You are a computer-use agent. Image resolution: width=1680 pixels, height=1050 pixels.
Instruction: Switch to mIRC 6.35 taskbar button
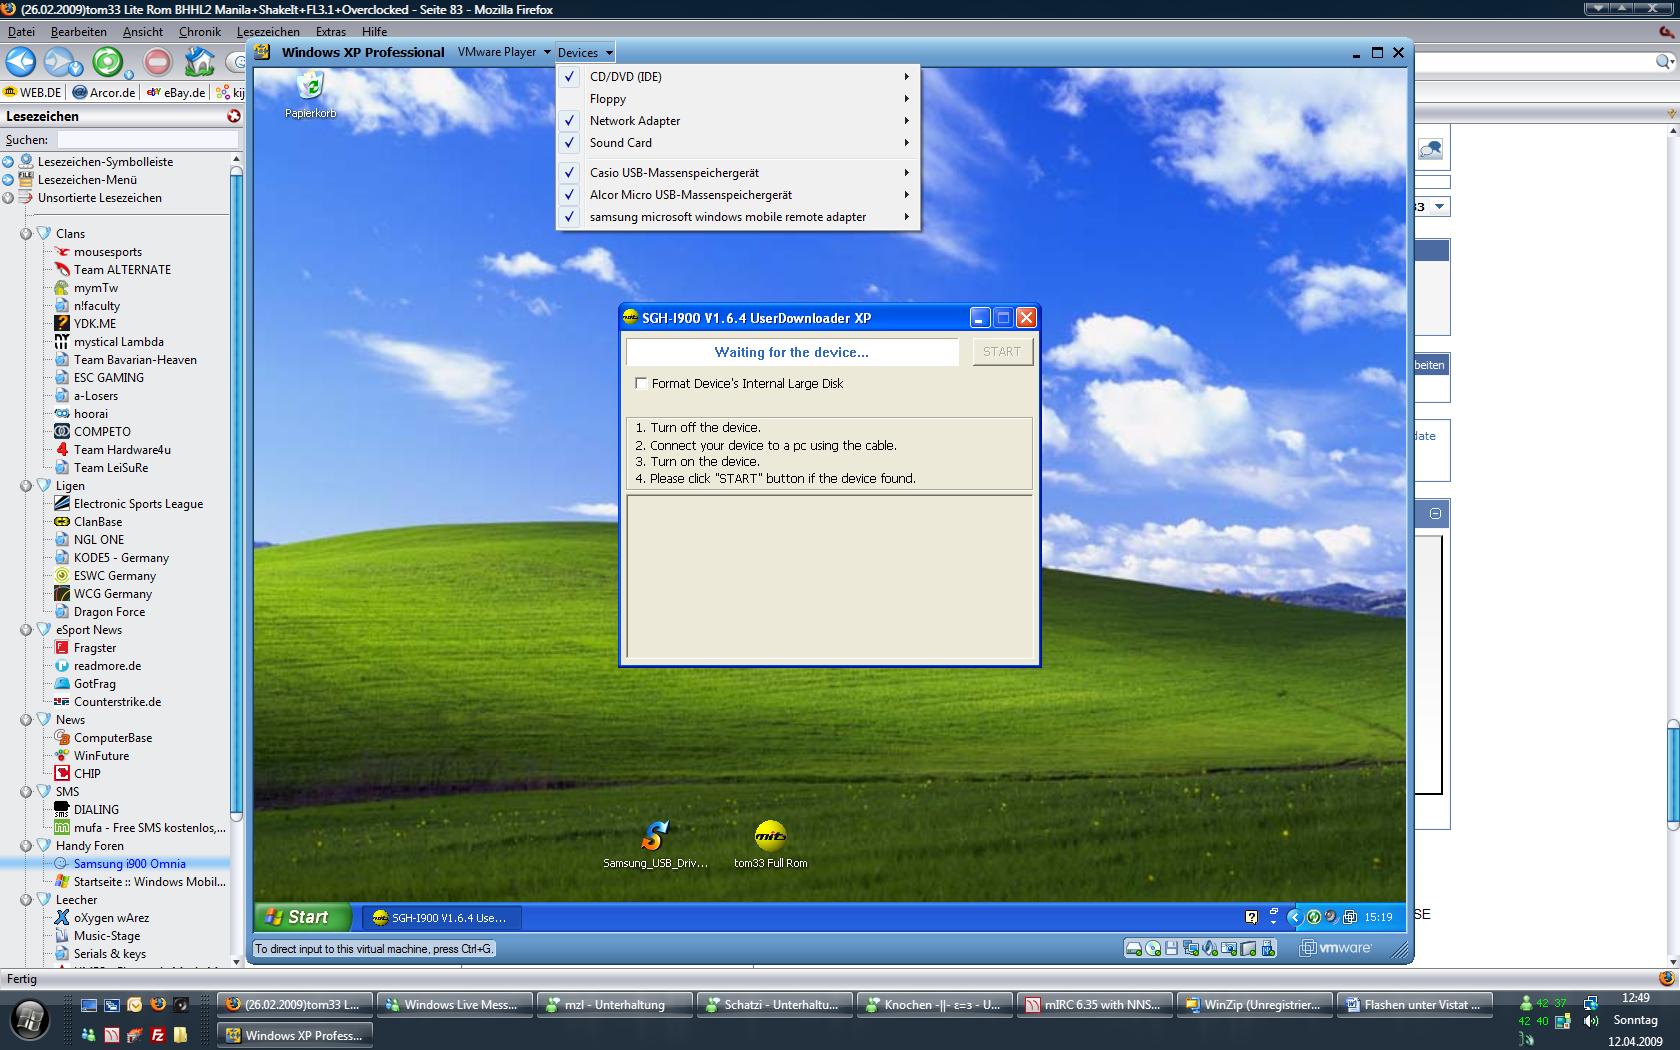(1093, 1005)
